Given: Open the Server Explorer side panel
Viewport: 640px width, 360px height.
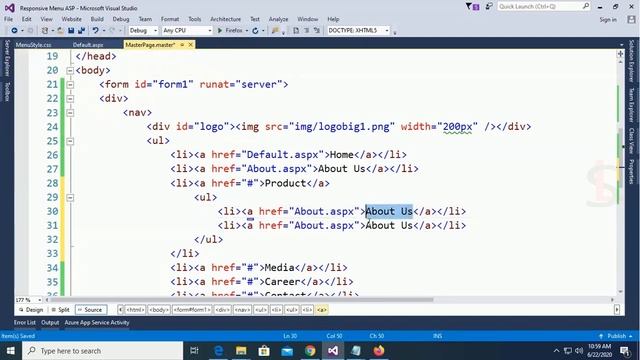Looking at the screenshot, I should [7, 58].
